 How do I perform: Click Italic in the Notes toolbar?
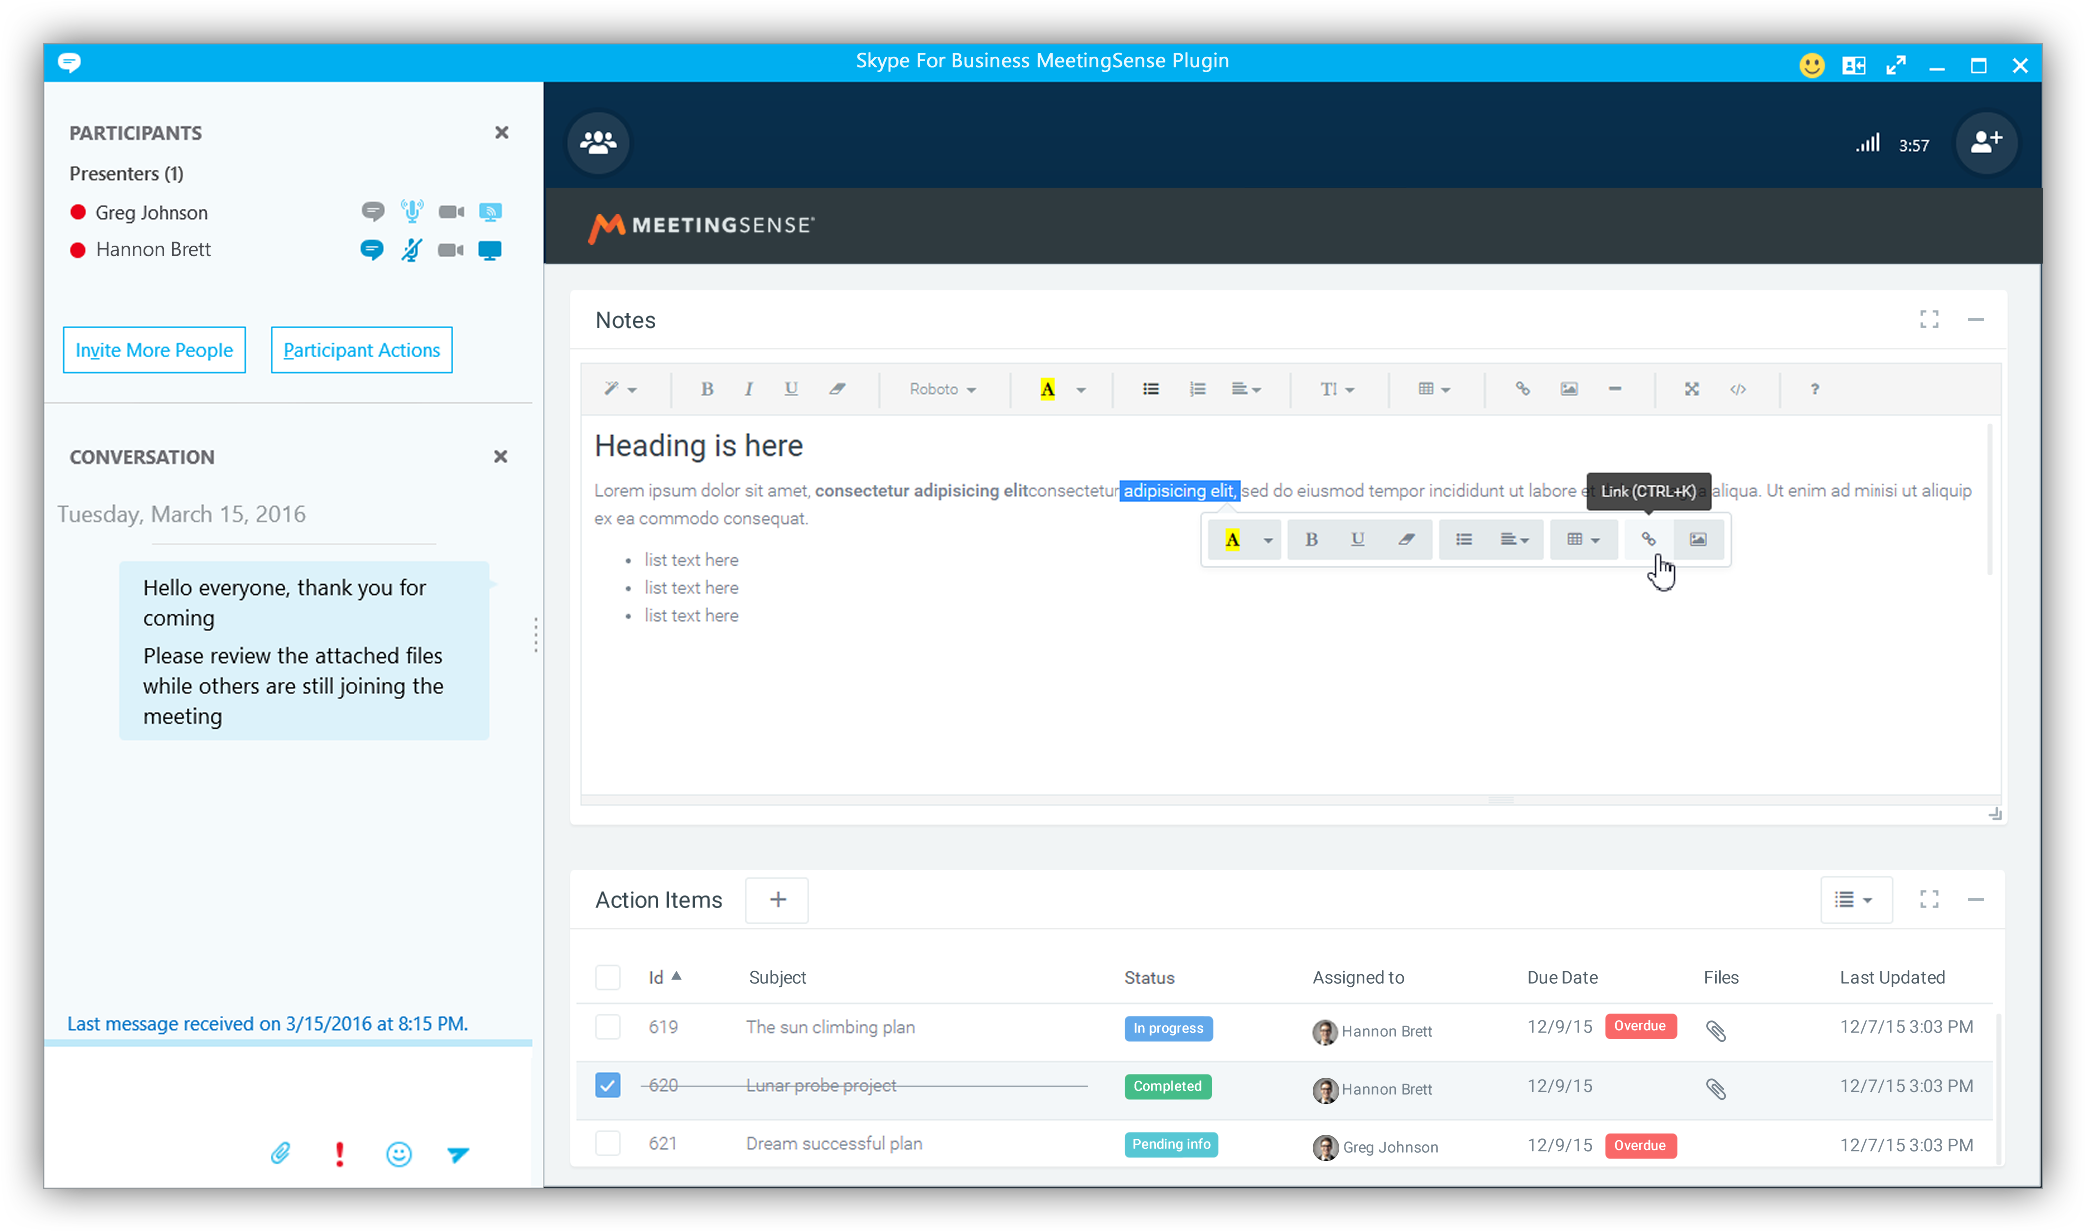pyautogui.click(x=748, y=389)
